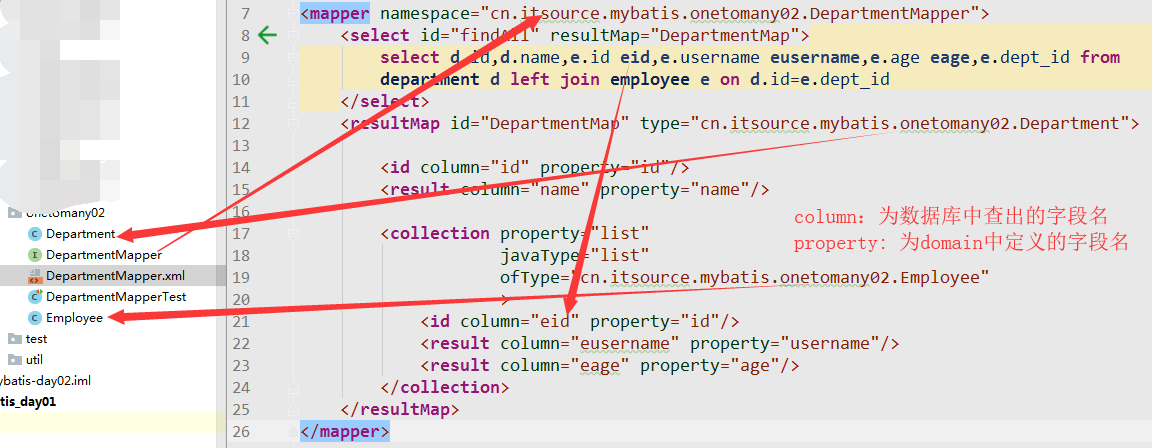
Task: Click the interface icon beside DepartmentMapper
Action: (34, 255)
